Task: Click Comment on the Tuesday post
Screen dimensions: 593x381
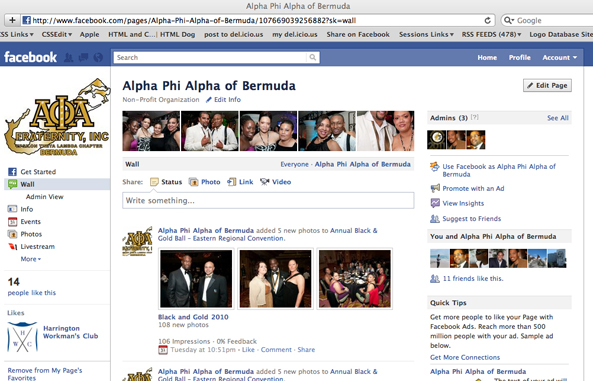Action: (x=276, y=350)
